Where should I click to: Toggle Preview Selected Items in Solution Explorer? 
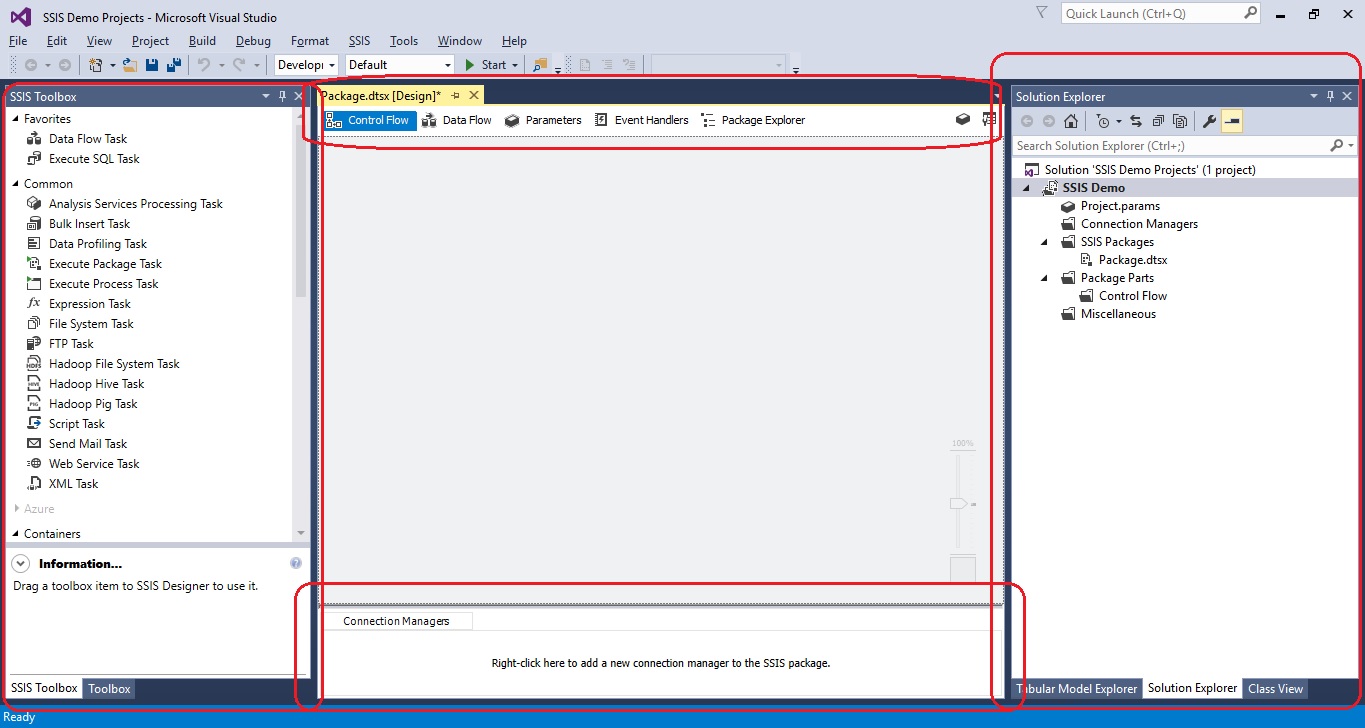[x=1232, y=121]
